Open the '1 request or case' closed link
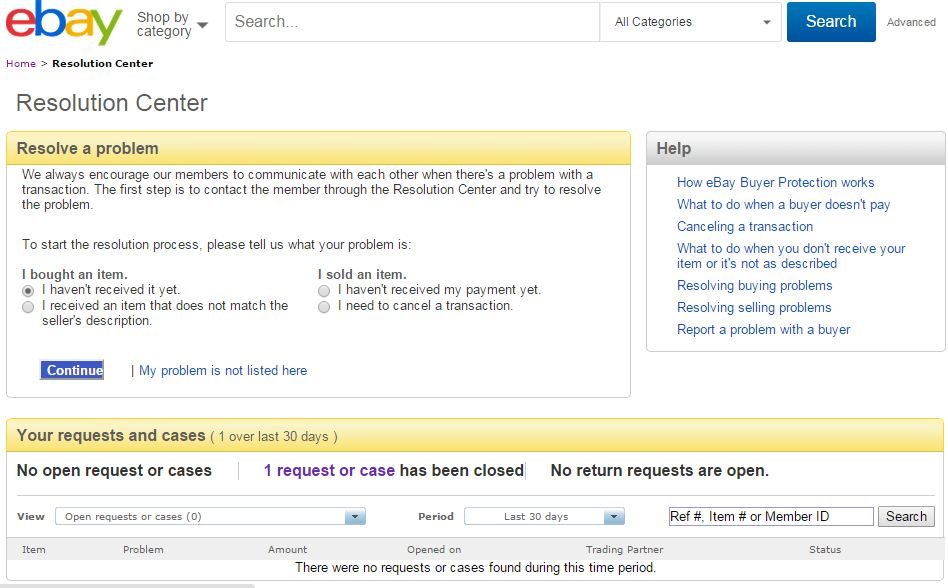The height and width of the screenshot is (588, 948). (x=330, y=470)
